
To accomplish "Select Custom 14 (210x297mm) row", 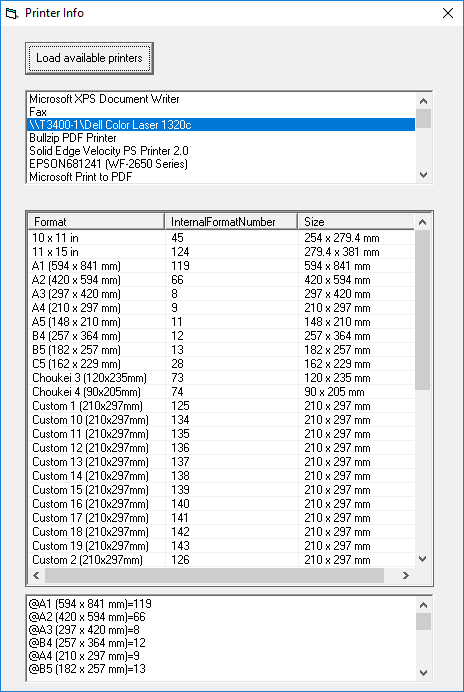I will (222, 476).
